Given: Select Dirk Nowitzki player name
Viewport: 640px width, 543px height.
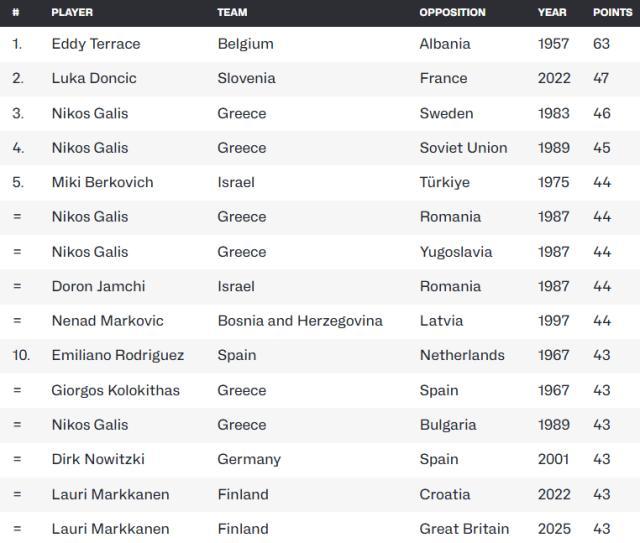Looking at the screenshot, I should click(98, 459).
